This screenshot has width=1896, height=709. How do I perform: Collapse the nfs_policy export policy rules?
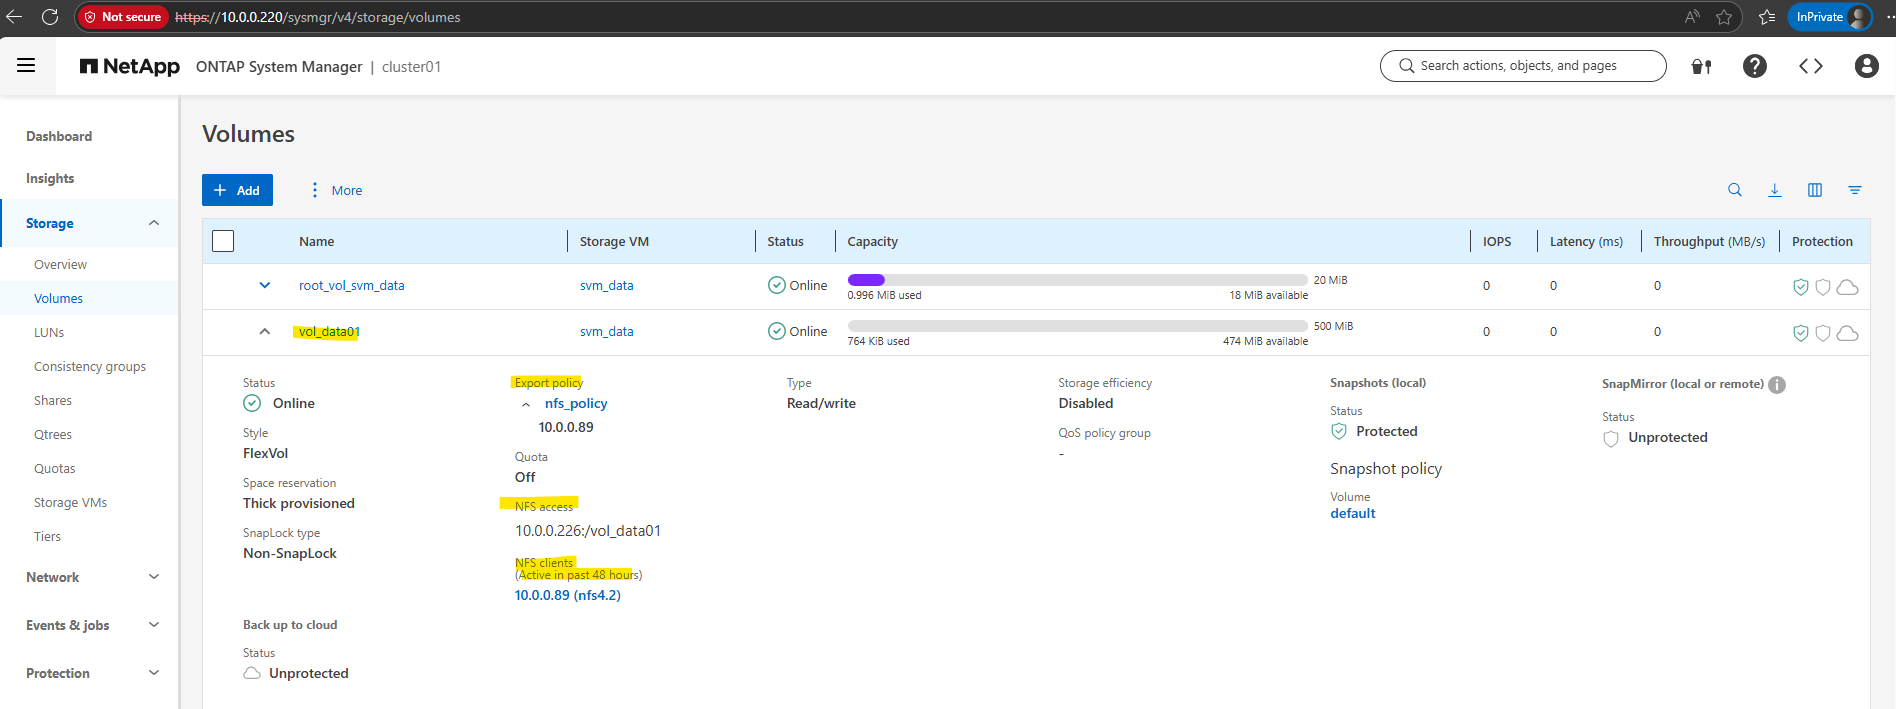526,404
